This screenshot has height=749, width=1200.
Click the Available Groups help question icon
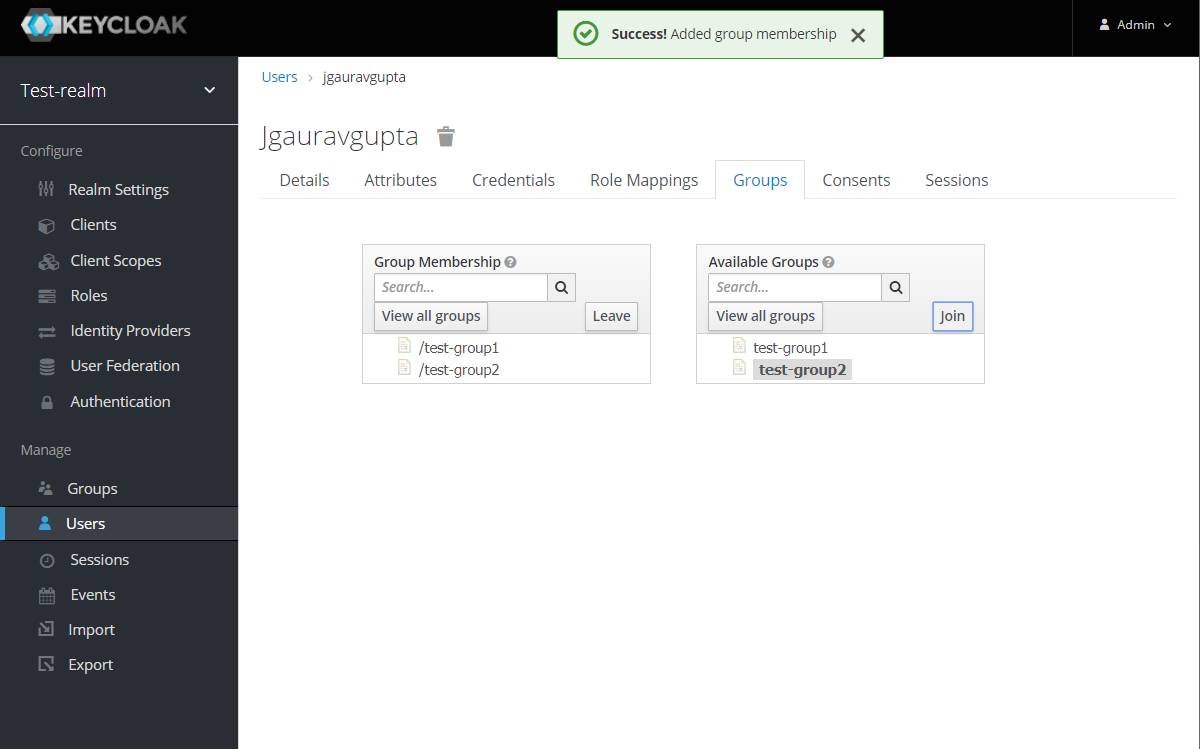click(829, 262)
